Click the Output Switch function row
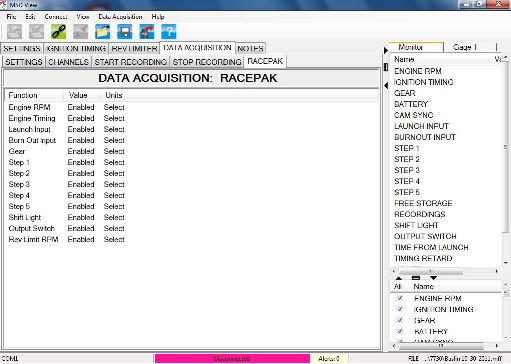This screenshot has height=364, width=511. pyautogui.click(x=32, y=228)
